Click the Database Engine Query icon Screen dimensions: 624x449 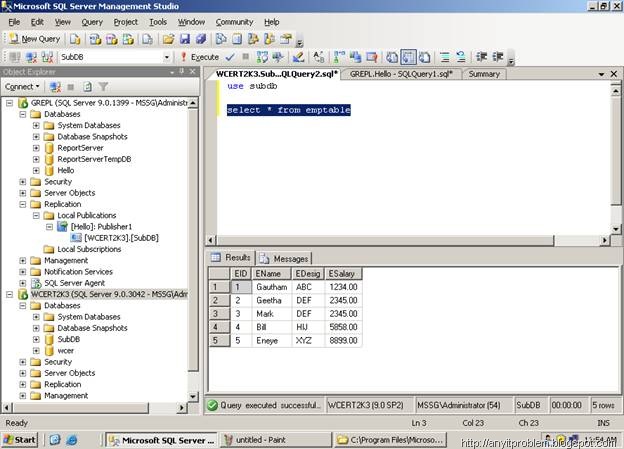point(75,39)
